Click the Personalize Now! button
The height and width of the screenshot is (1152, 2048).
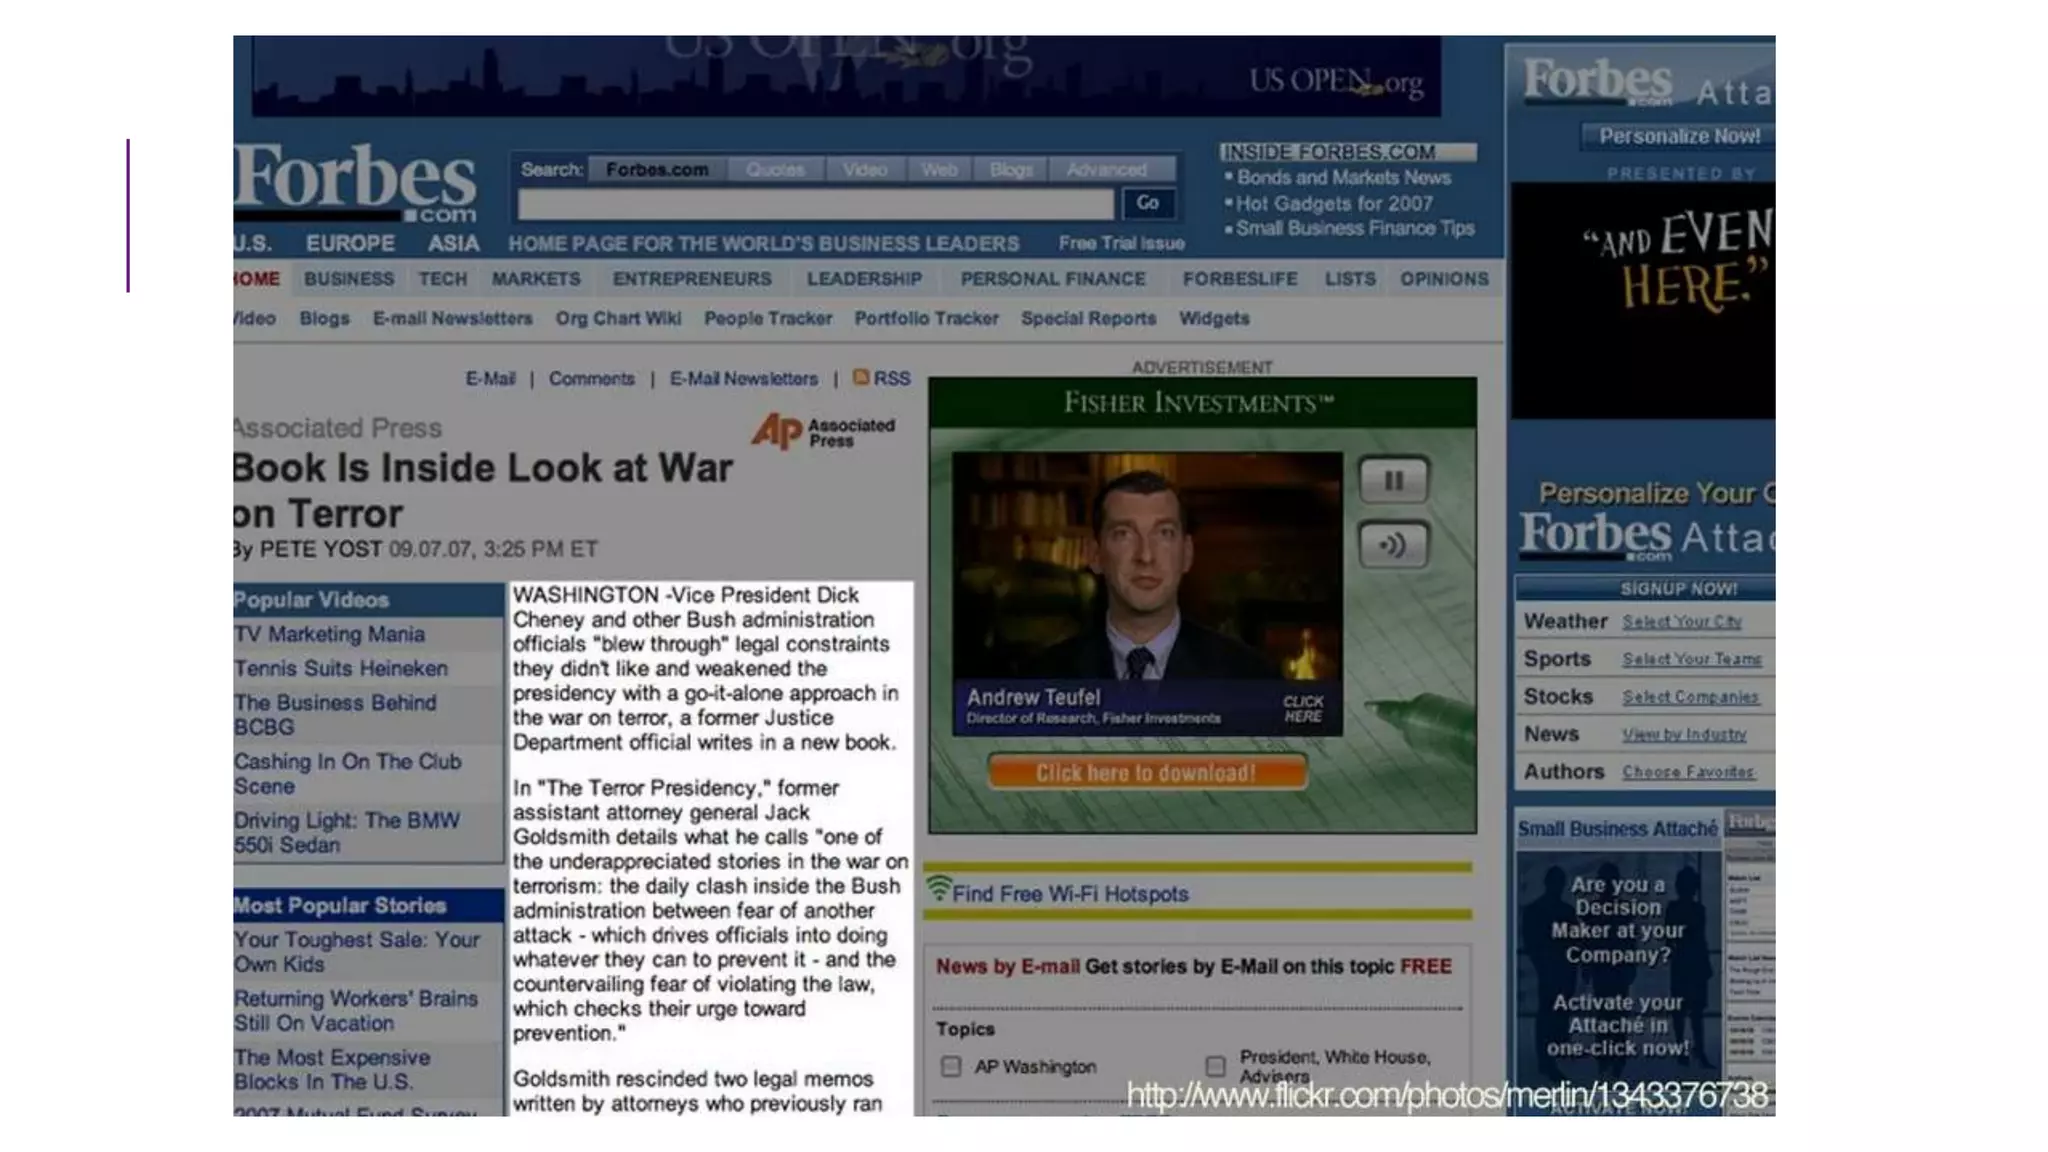pos(1679,136)
